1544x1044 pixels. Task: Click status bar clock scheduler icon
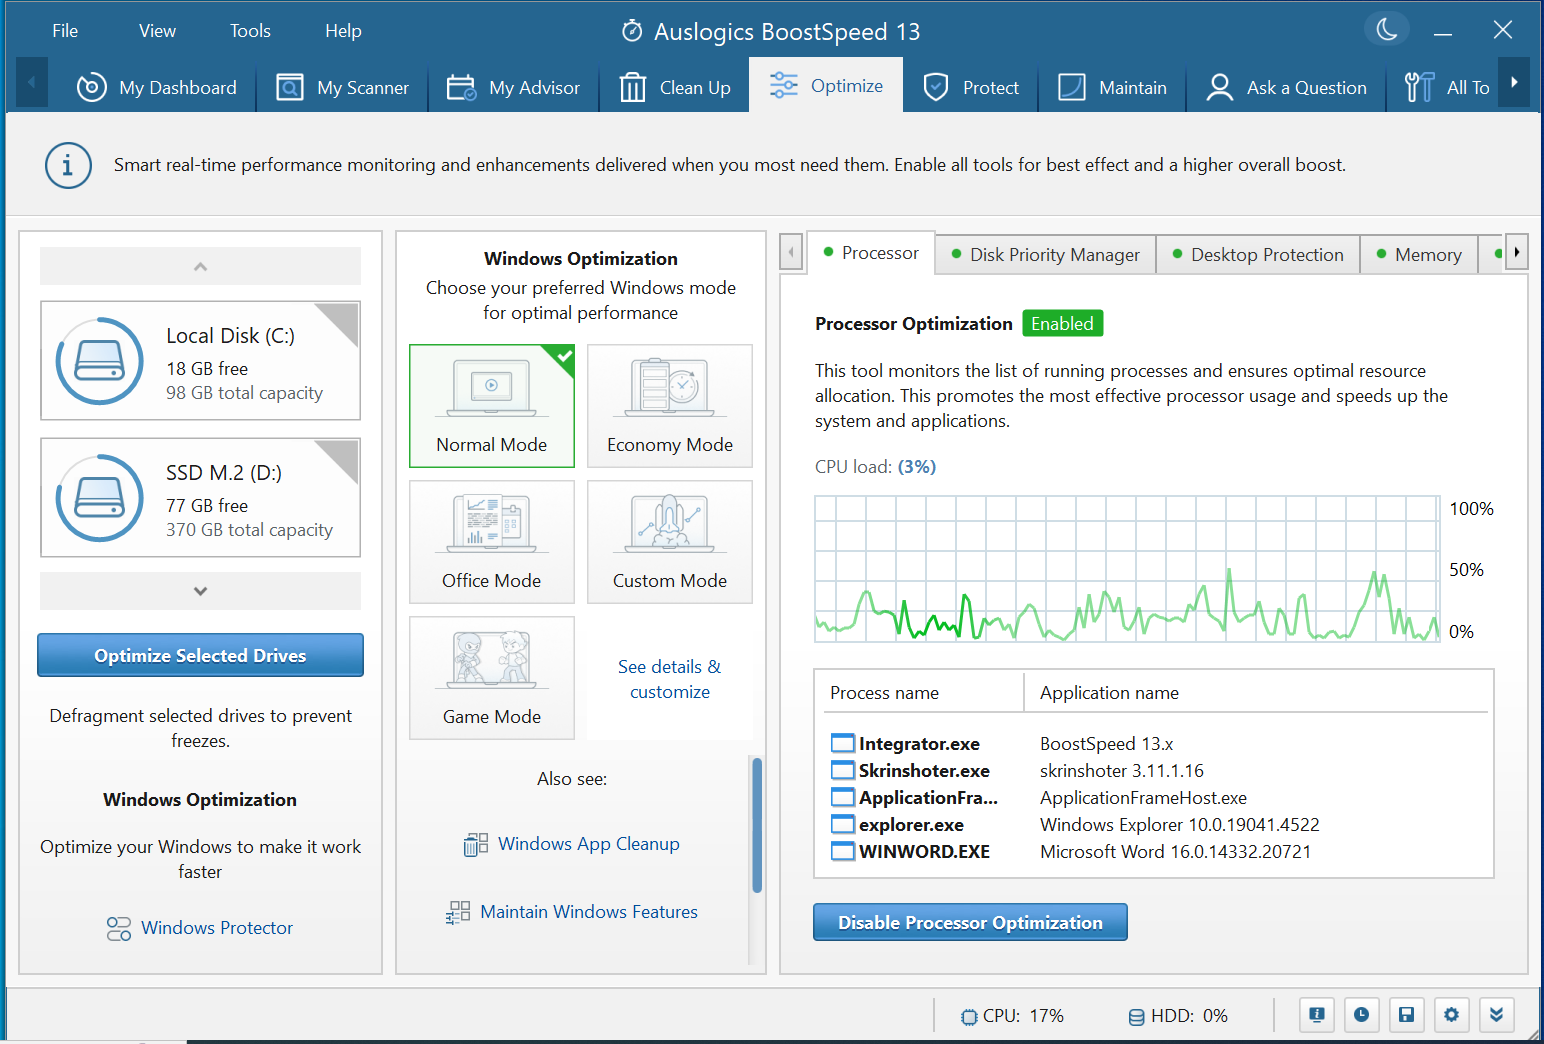coord(1362,1015)
